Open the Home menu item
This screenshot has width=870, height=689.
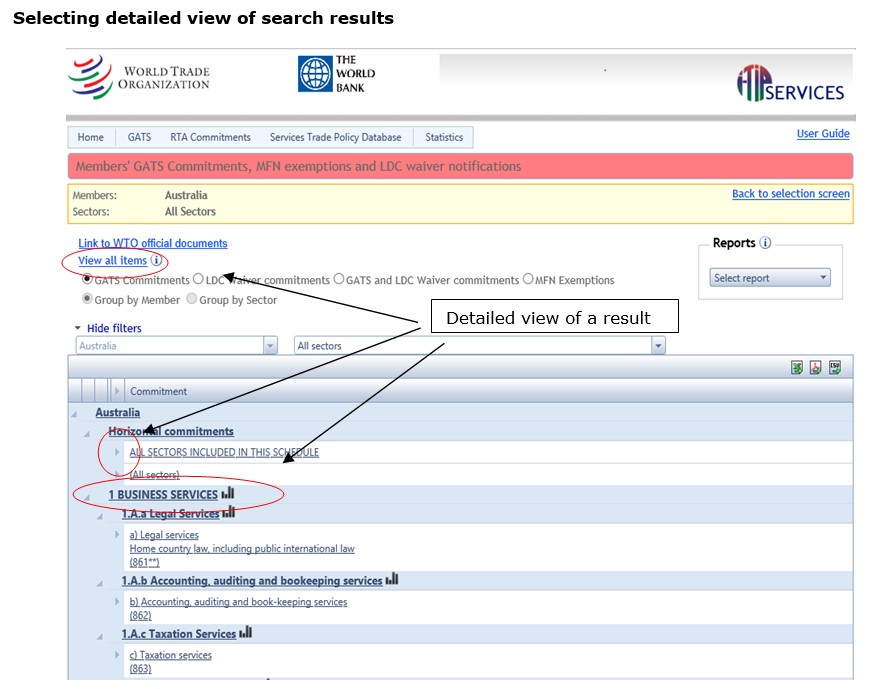[90, 137]
